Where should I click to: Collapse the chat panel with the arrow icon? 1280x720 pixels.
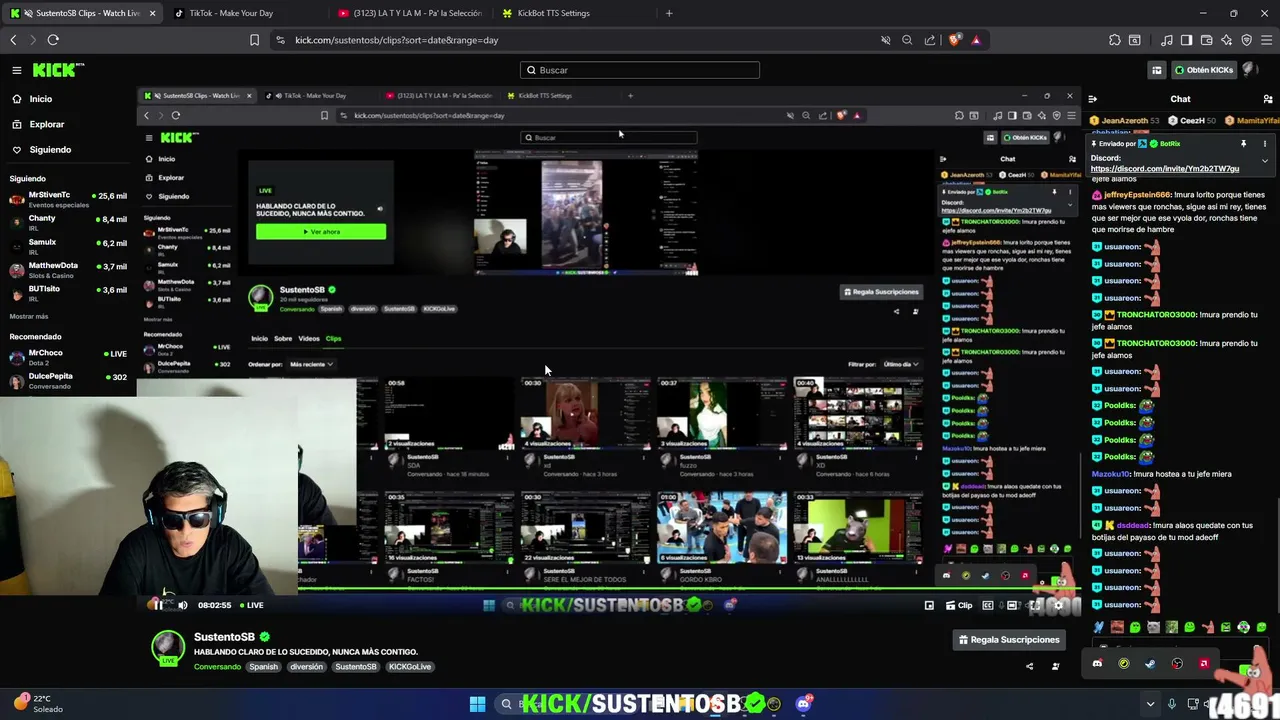(1092, 99)
